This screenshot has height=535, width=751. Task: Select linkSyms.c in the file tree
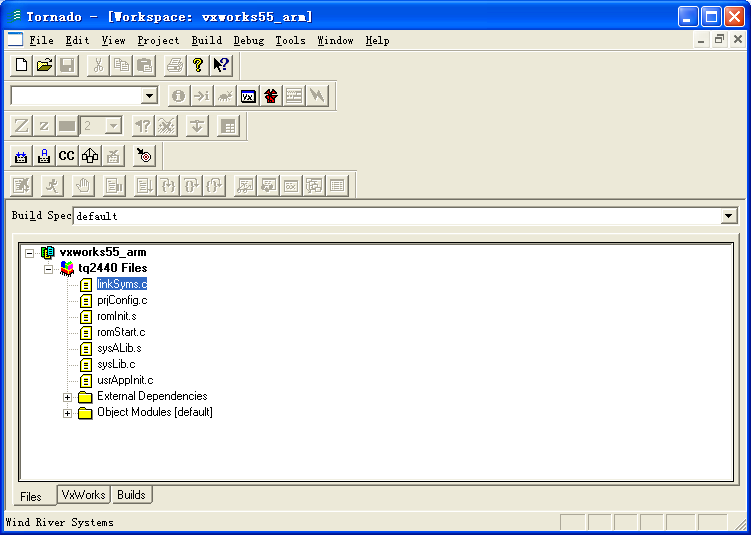[x=122, y=284]
